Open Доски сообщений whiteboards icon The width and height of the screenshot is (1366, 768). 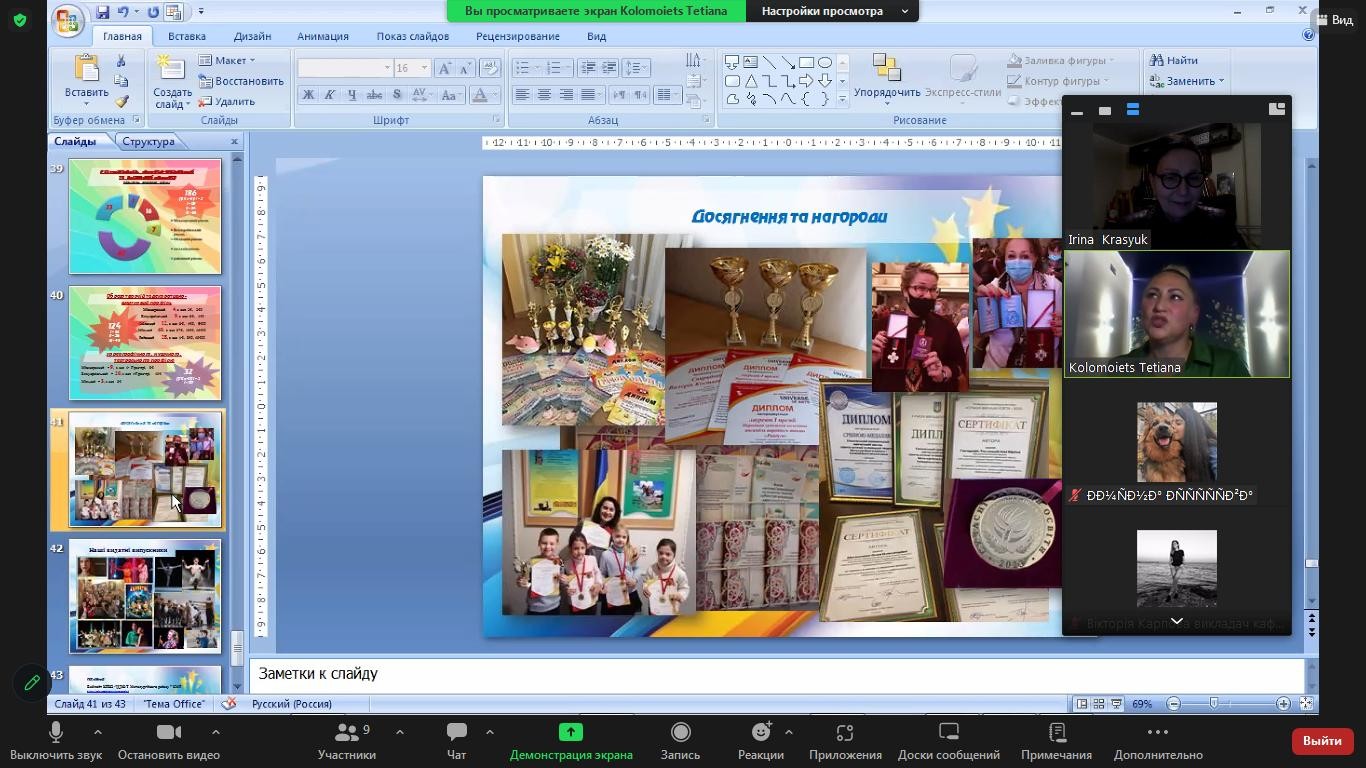948,733
